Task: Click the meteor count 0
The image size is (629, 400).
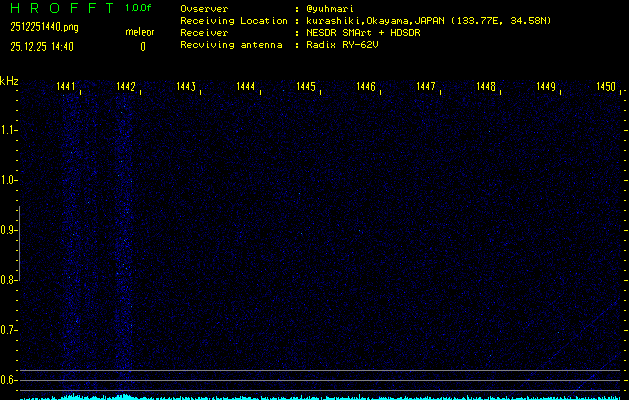Action: 143,47
